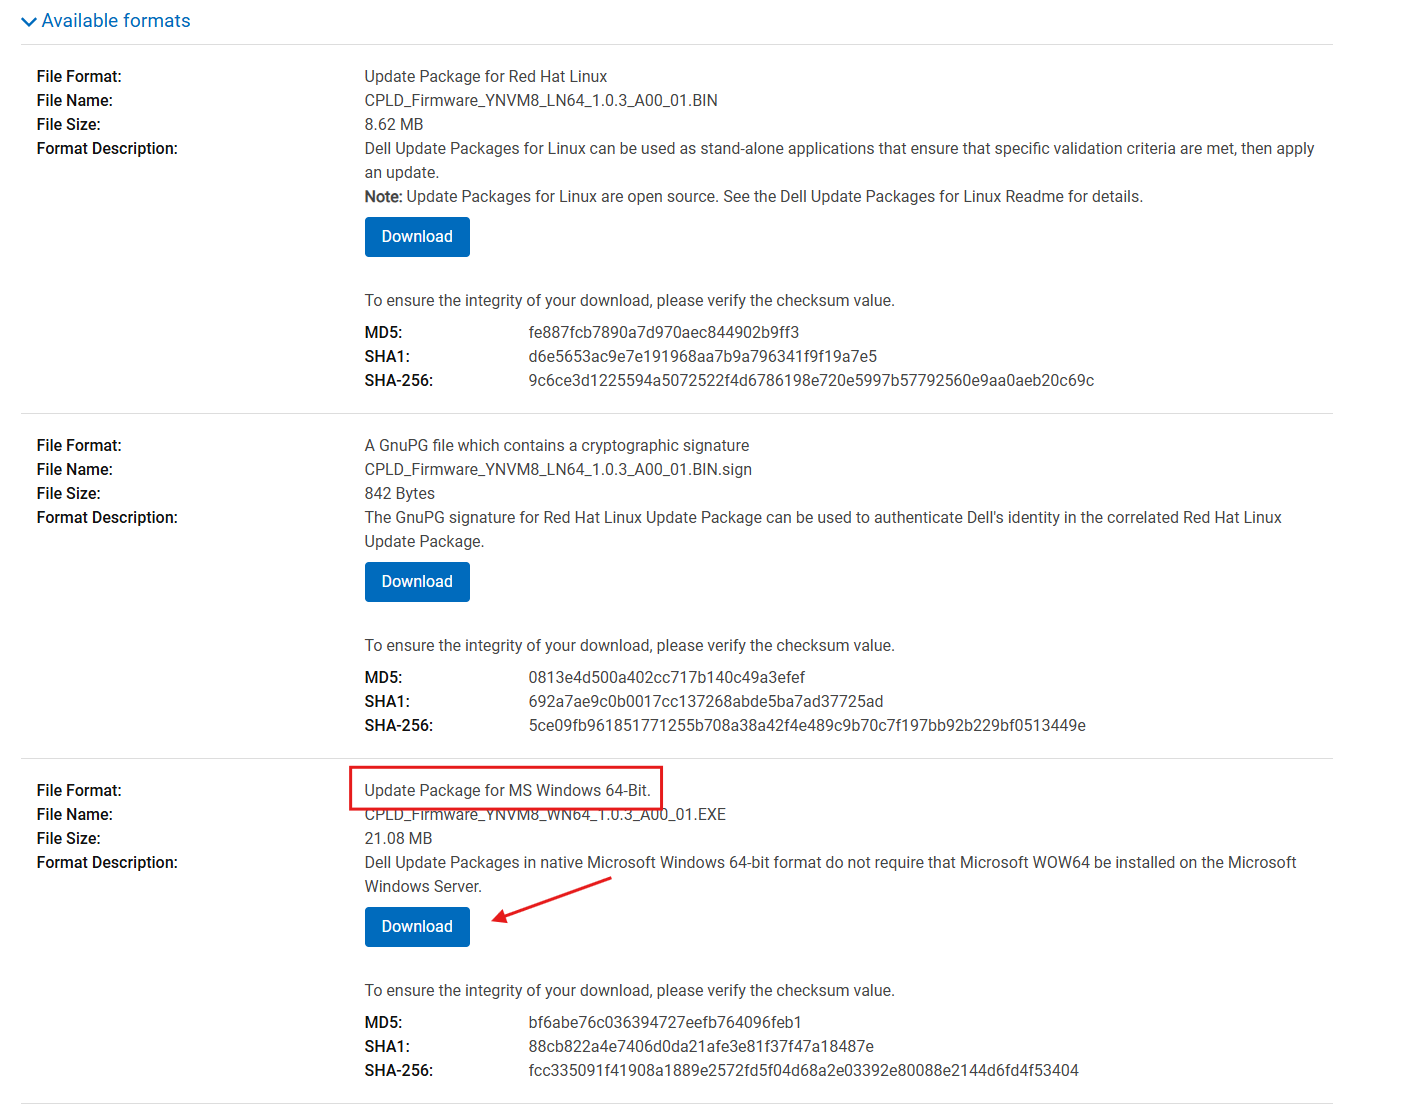Image resolution: width=1411 pixels, height=1110 pixels.
Task: Click CPLD_Firmware_YNVM8_LN64_1.0.3_A00_01.BIN file name
Action: tap(541, 100)
